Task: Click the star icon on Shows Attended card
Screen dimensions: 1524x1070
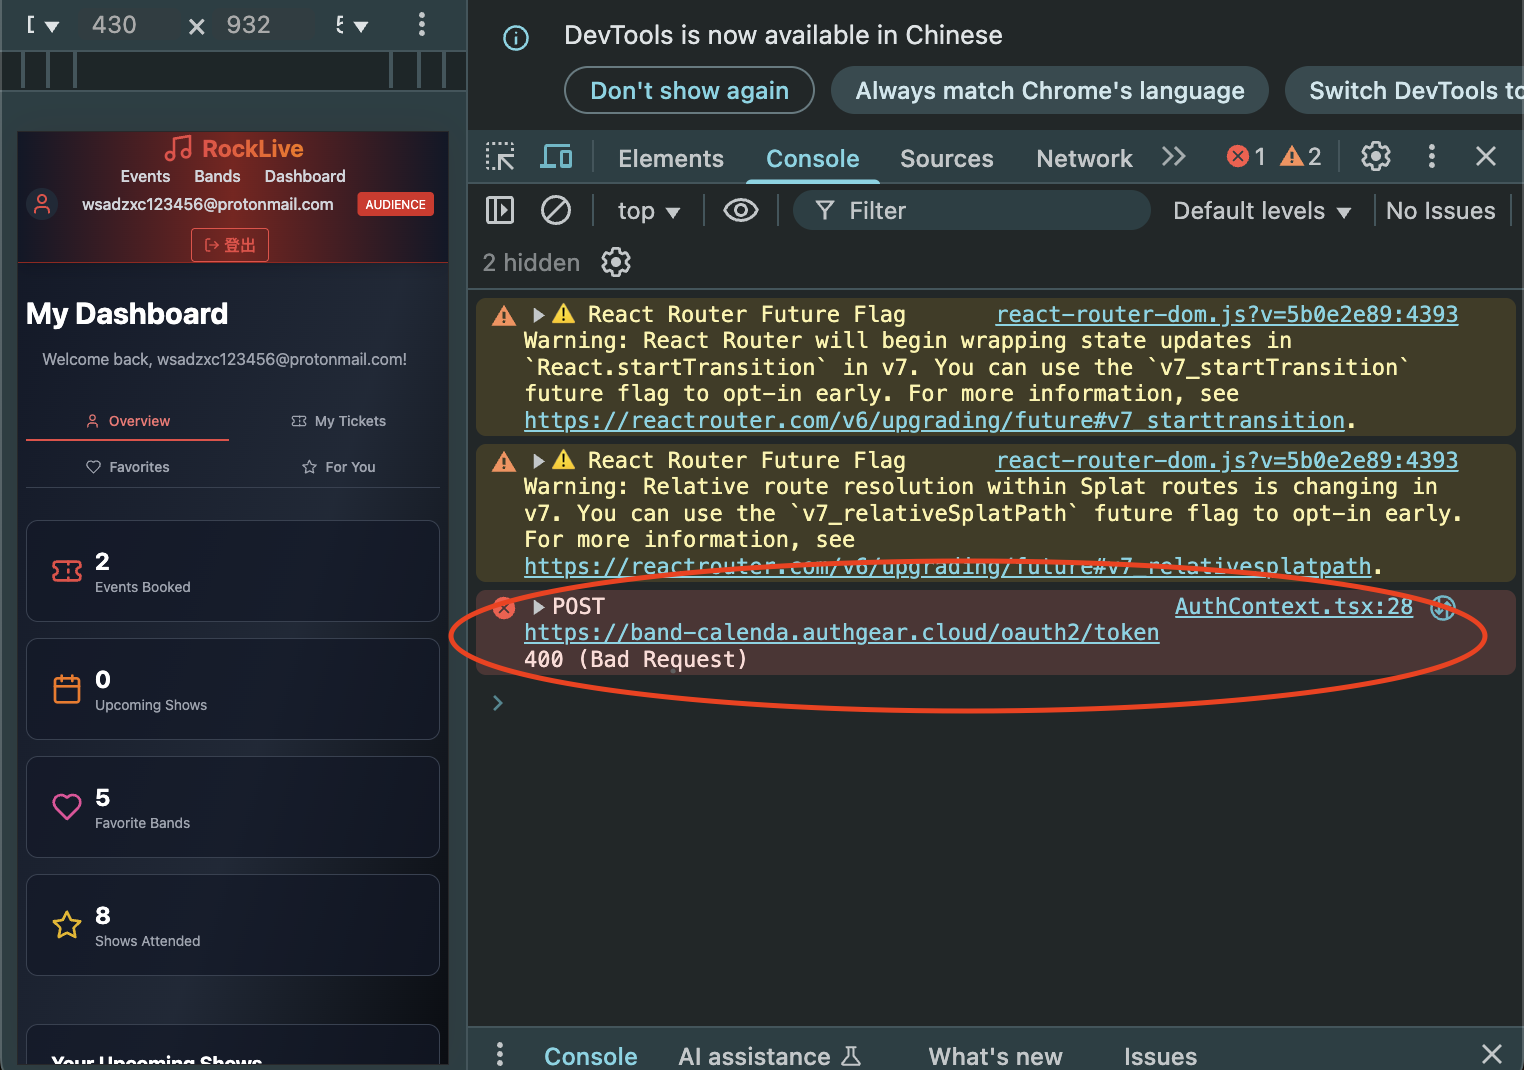Action: click(67, 925)
